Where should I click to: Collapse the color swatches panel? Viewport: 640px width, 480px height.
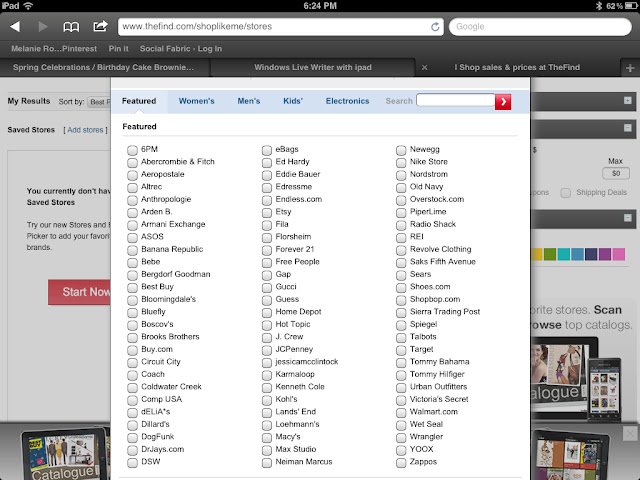point(627,217)
